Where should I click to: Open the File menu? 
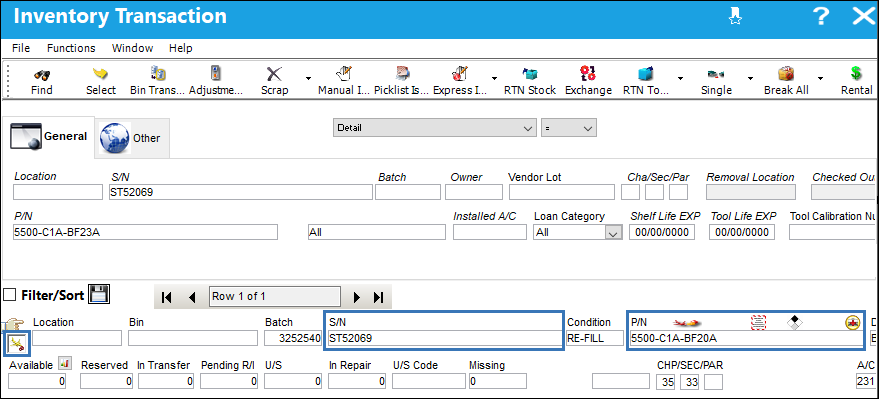pyautogui.click(x=21, y=48)
